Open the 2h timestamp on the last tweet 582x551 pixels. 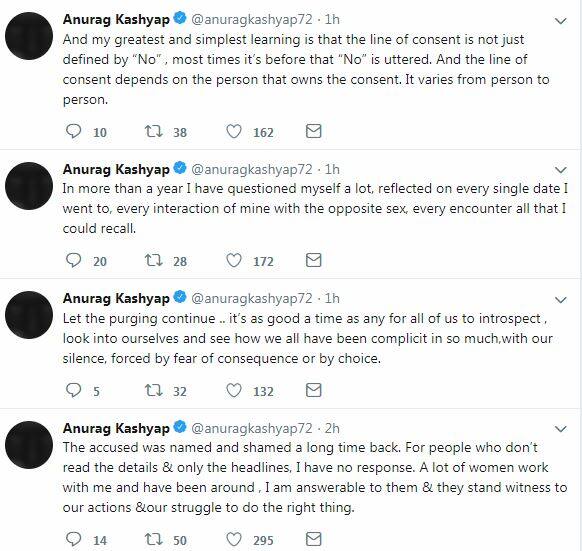(332, 428)
